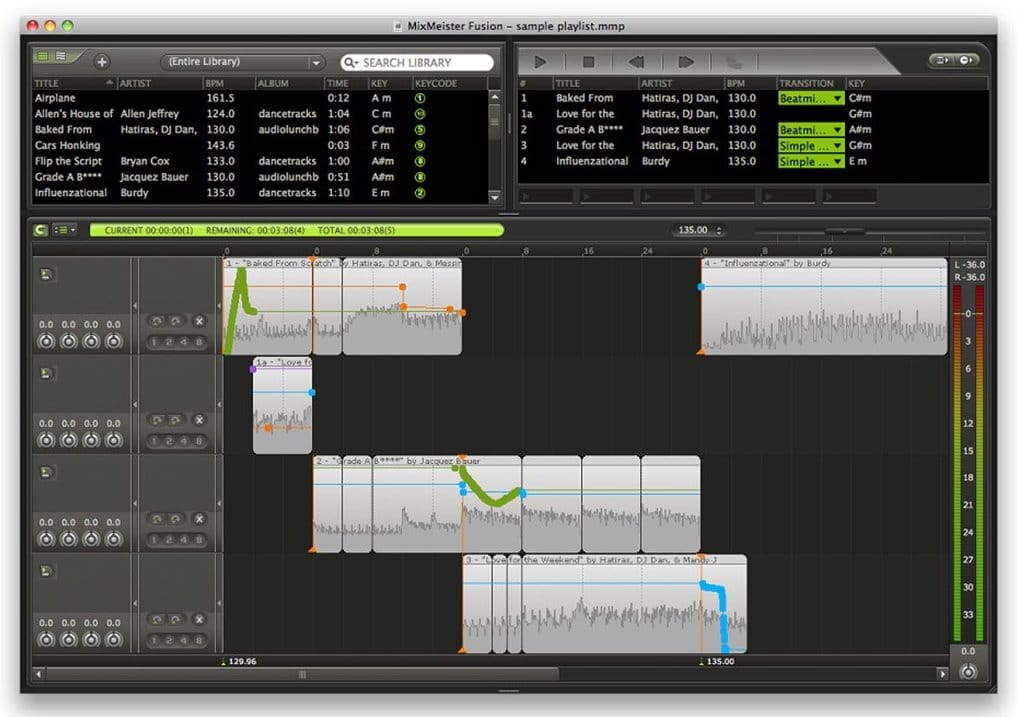Switch library to green list view
The width and height of the screenshot is (1017, 717).
(x=43, y=57)
